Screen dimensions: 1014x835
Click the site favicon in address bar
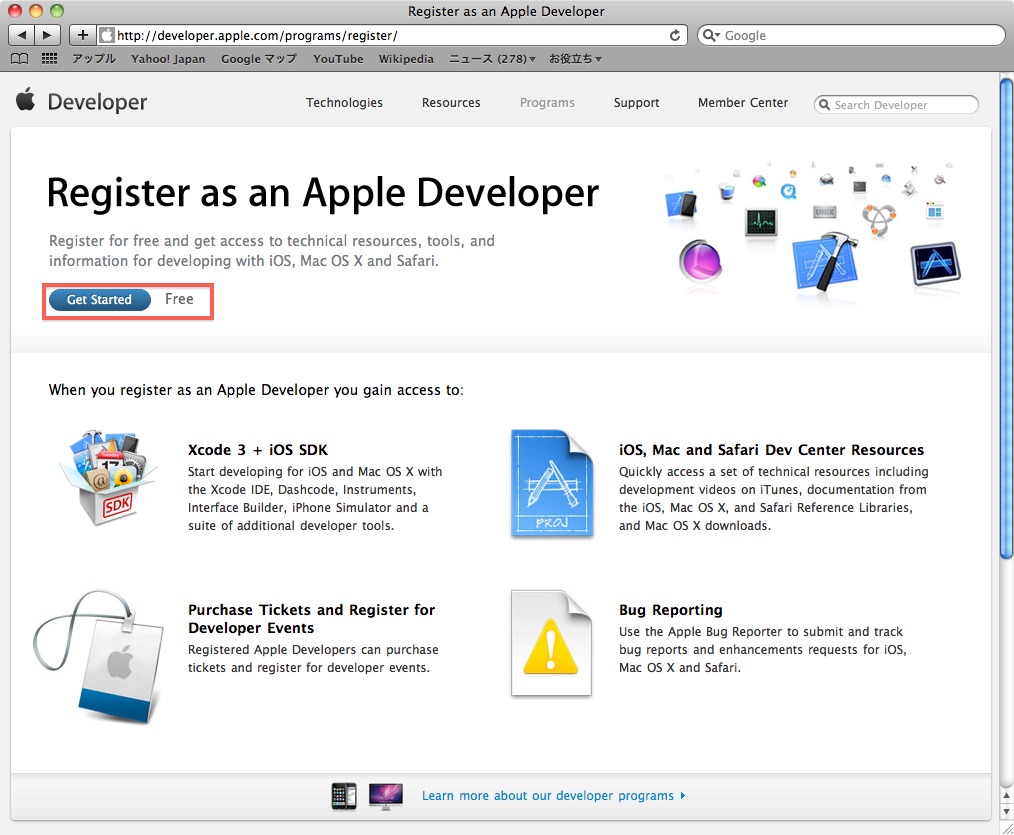[107, 36]
